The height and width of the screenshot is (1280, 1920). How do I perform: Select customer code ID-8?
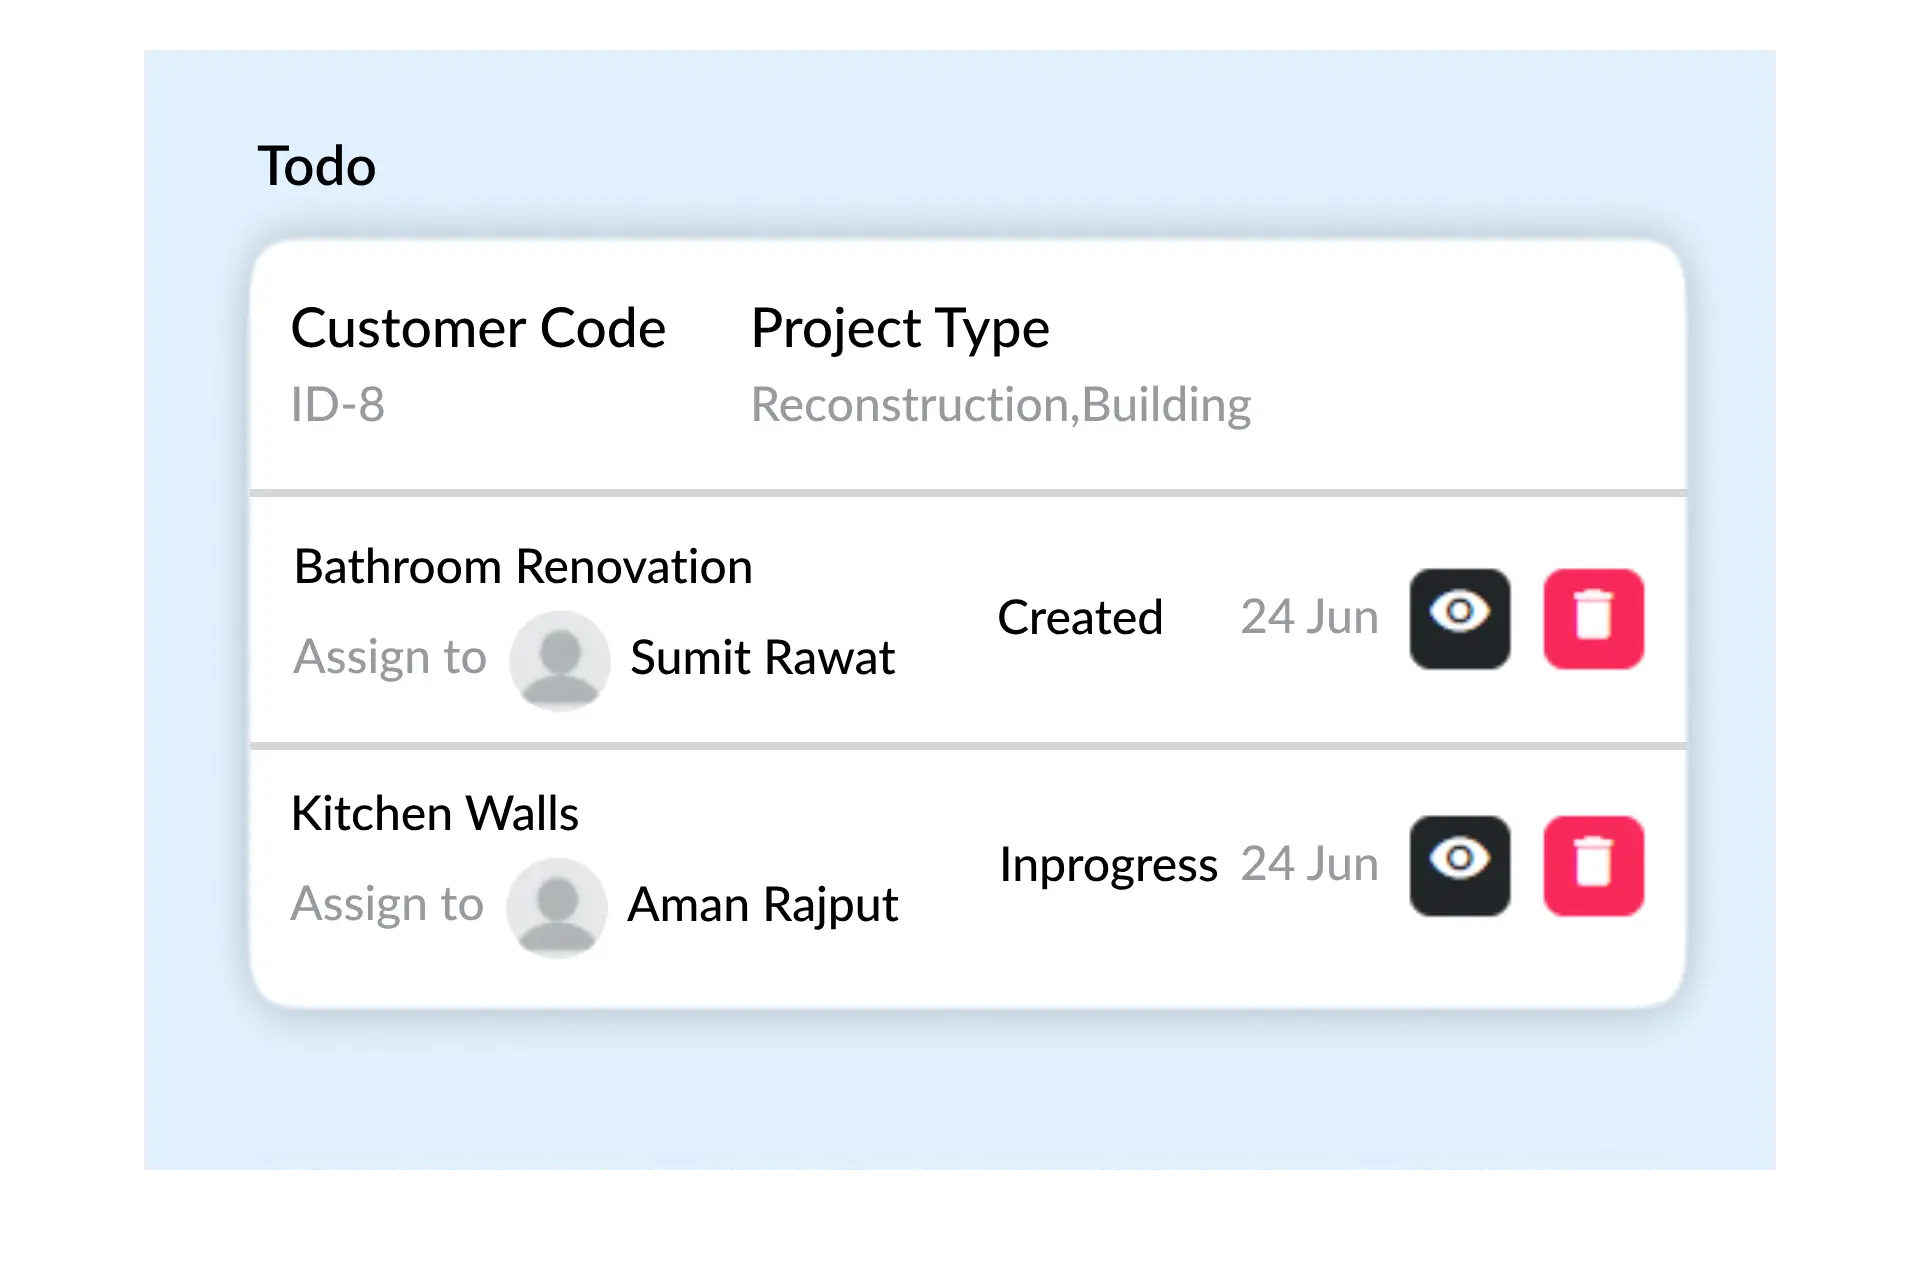tap(337, 405)
